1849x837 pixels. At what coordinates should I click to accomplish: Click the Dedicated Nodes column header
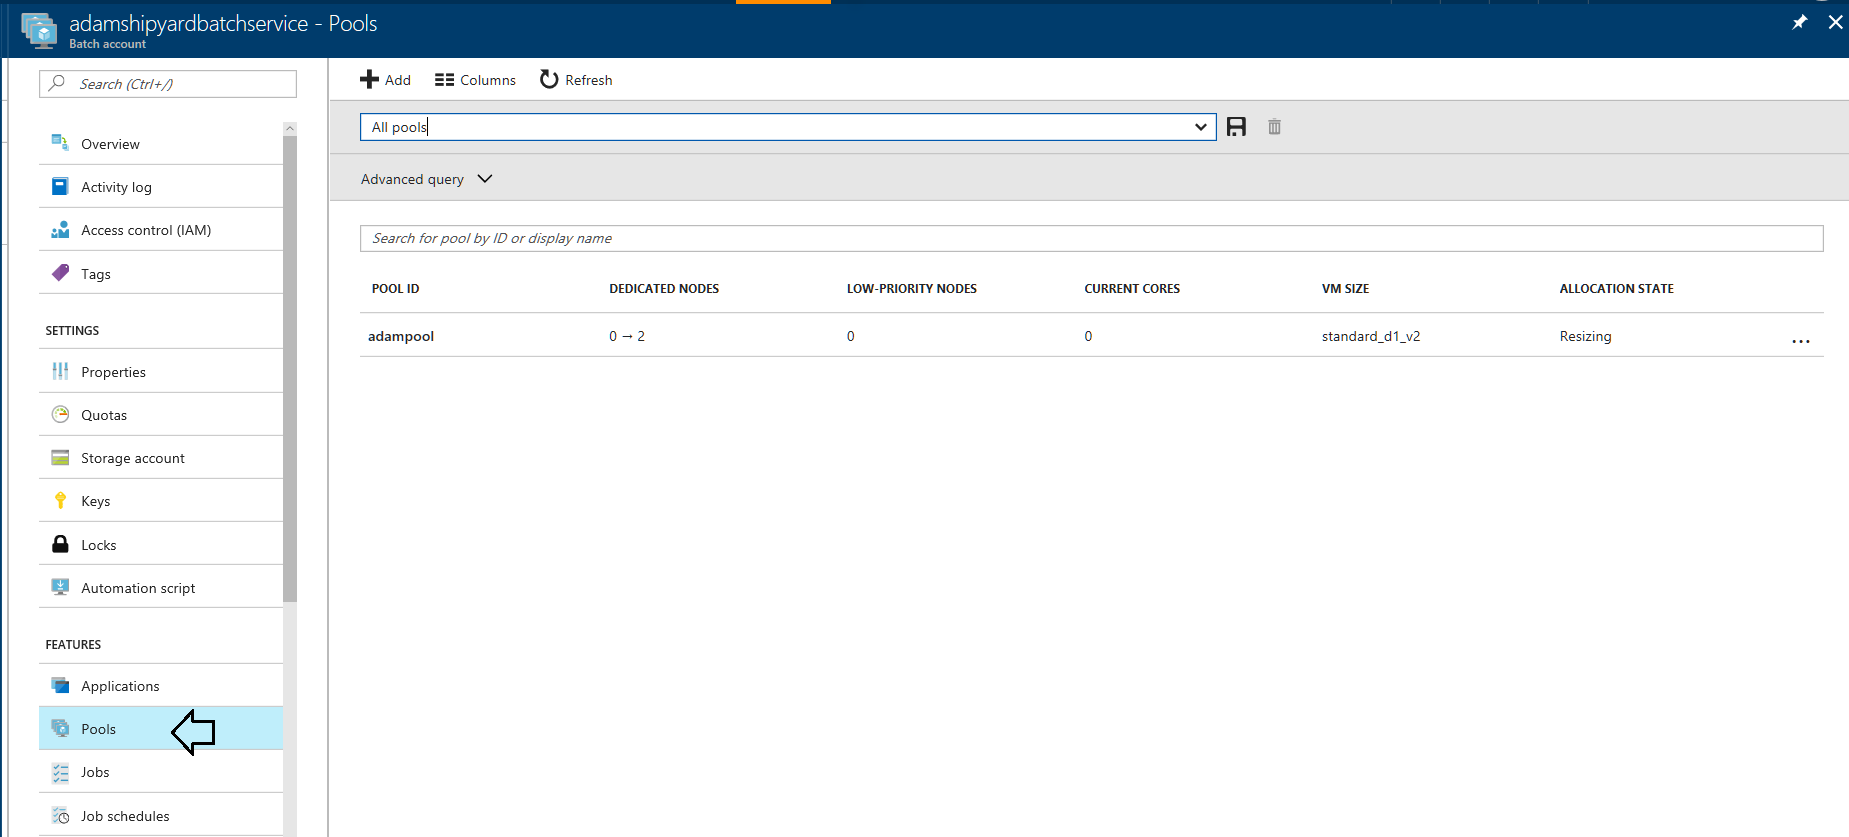pos(664,289)
